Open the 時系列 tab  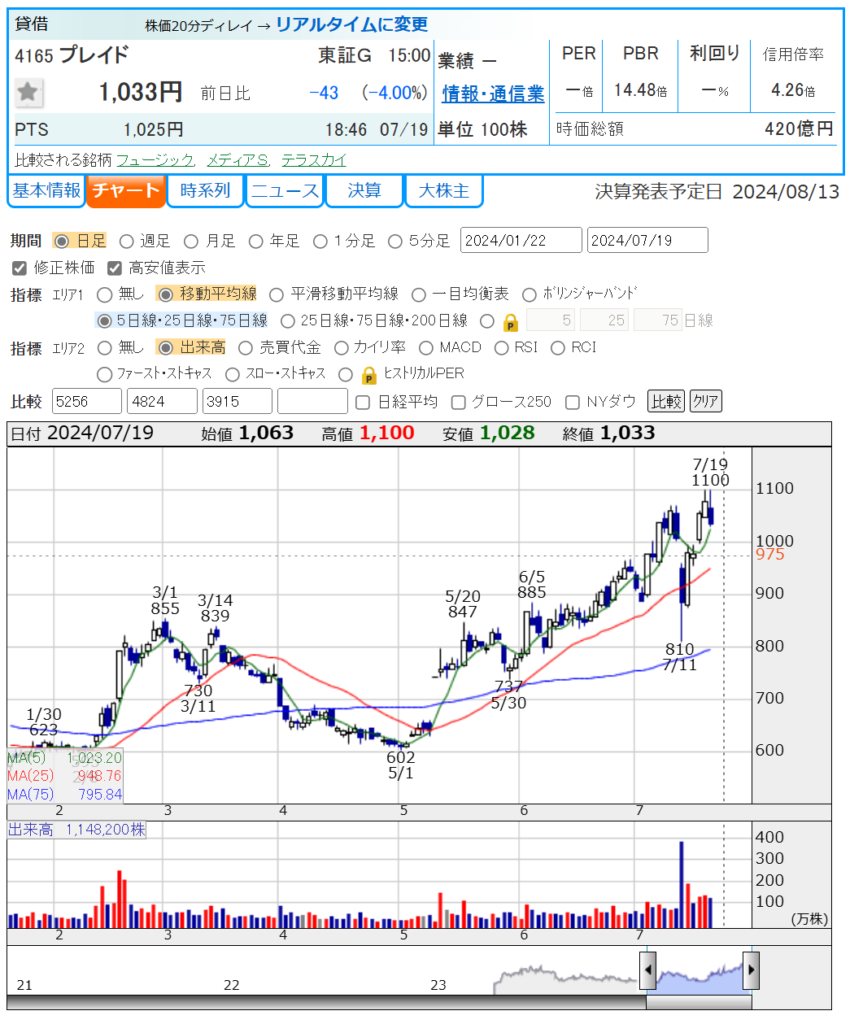[205, 191]
